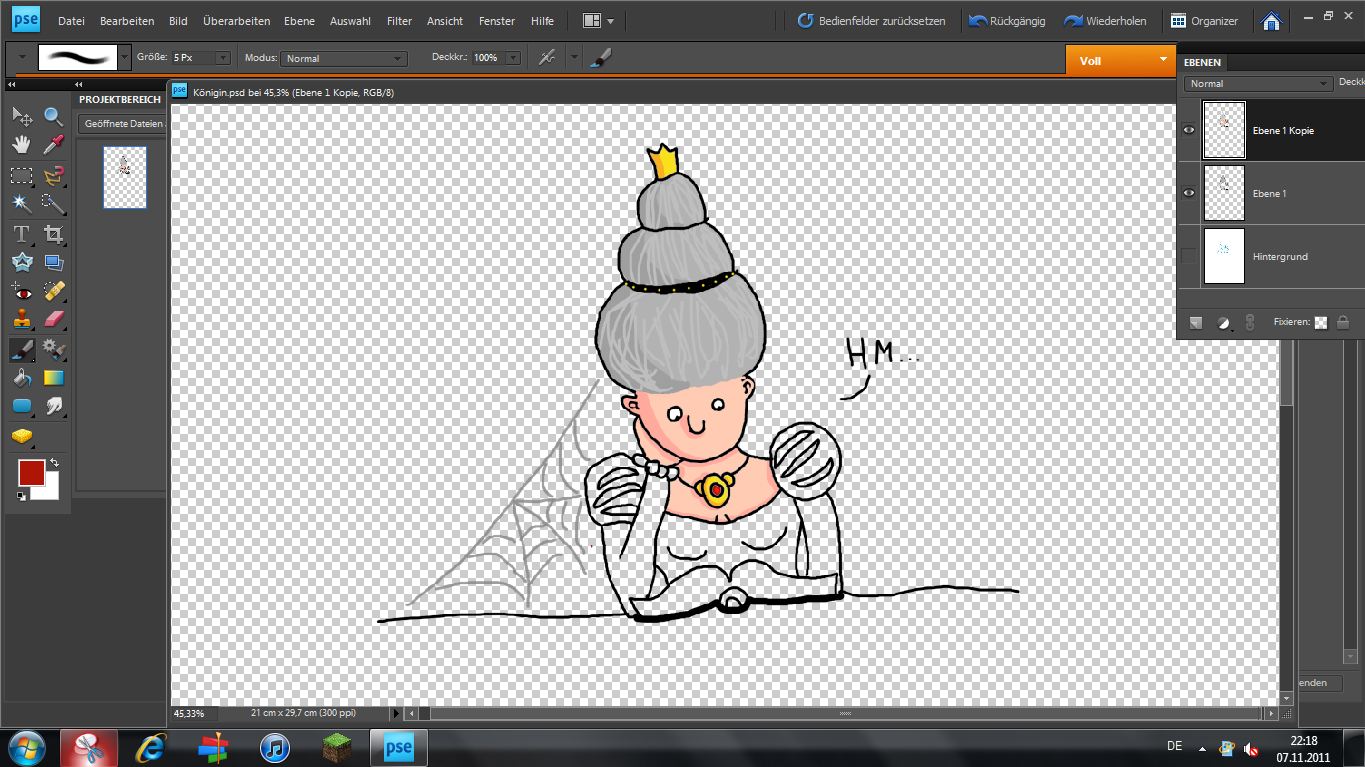The image size is (1365, 767).
Task: Select the Paint Bucket tool
Action: click(x=21, y=378)
